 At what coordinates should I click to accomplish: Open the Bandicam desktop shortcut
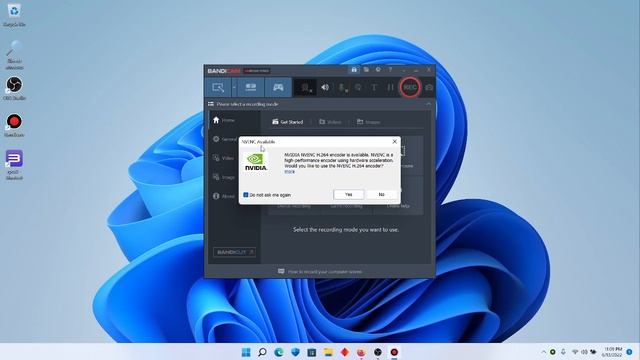14,125
